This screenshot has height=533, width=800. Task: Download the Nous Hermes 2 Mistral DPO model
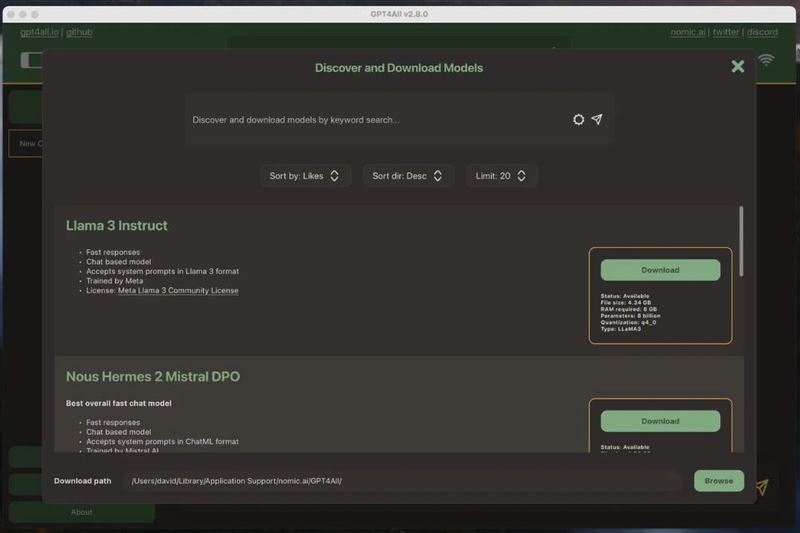pos(660,421)
